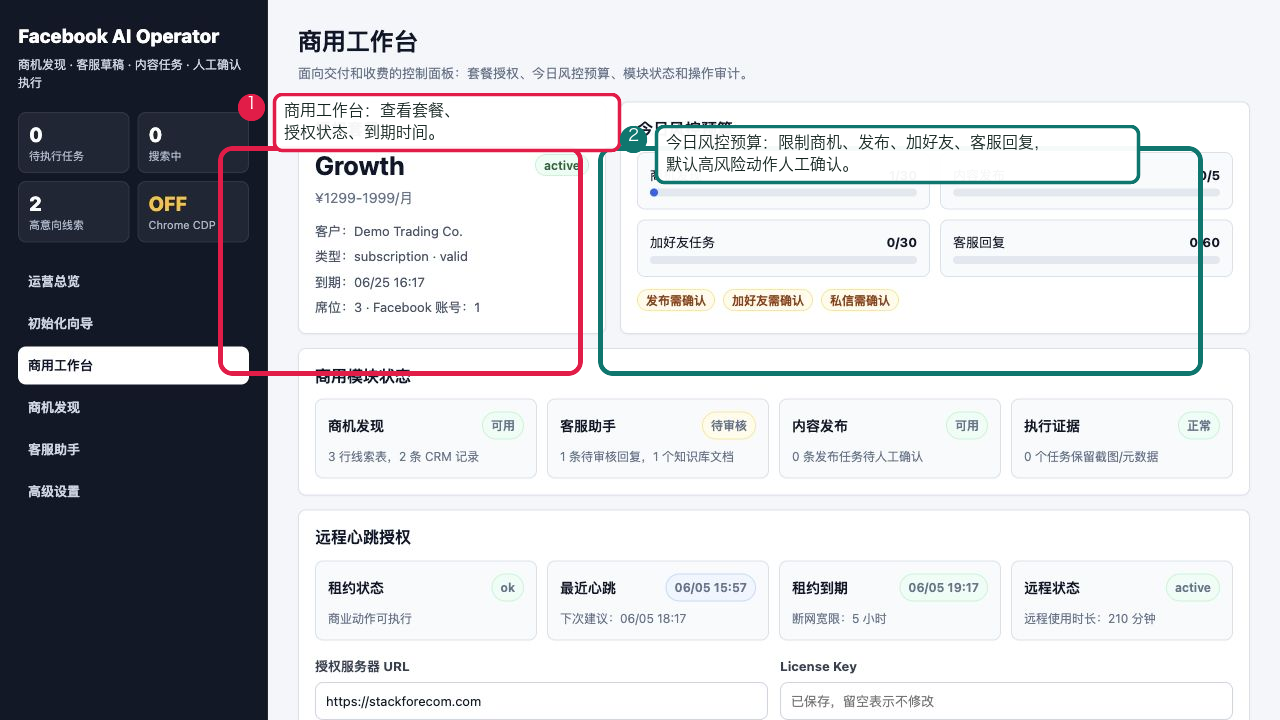Select the 商用工作台 sidebar item
The height and width of the screenshot is (720, 1280).
[x=133, y=366]
